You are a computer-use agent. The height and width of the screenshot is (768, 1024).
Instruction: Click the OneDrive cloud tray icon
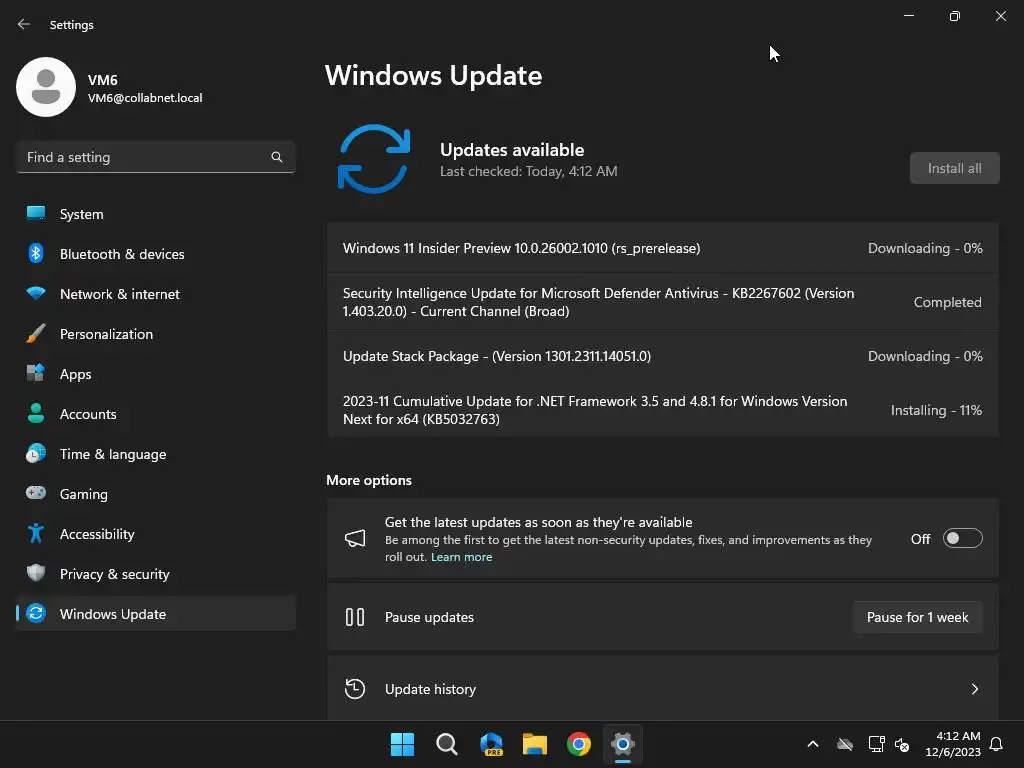[x=845, y=744]
